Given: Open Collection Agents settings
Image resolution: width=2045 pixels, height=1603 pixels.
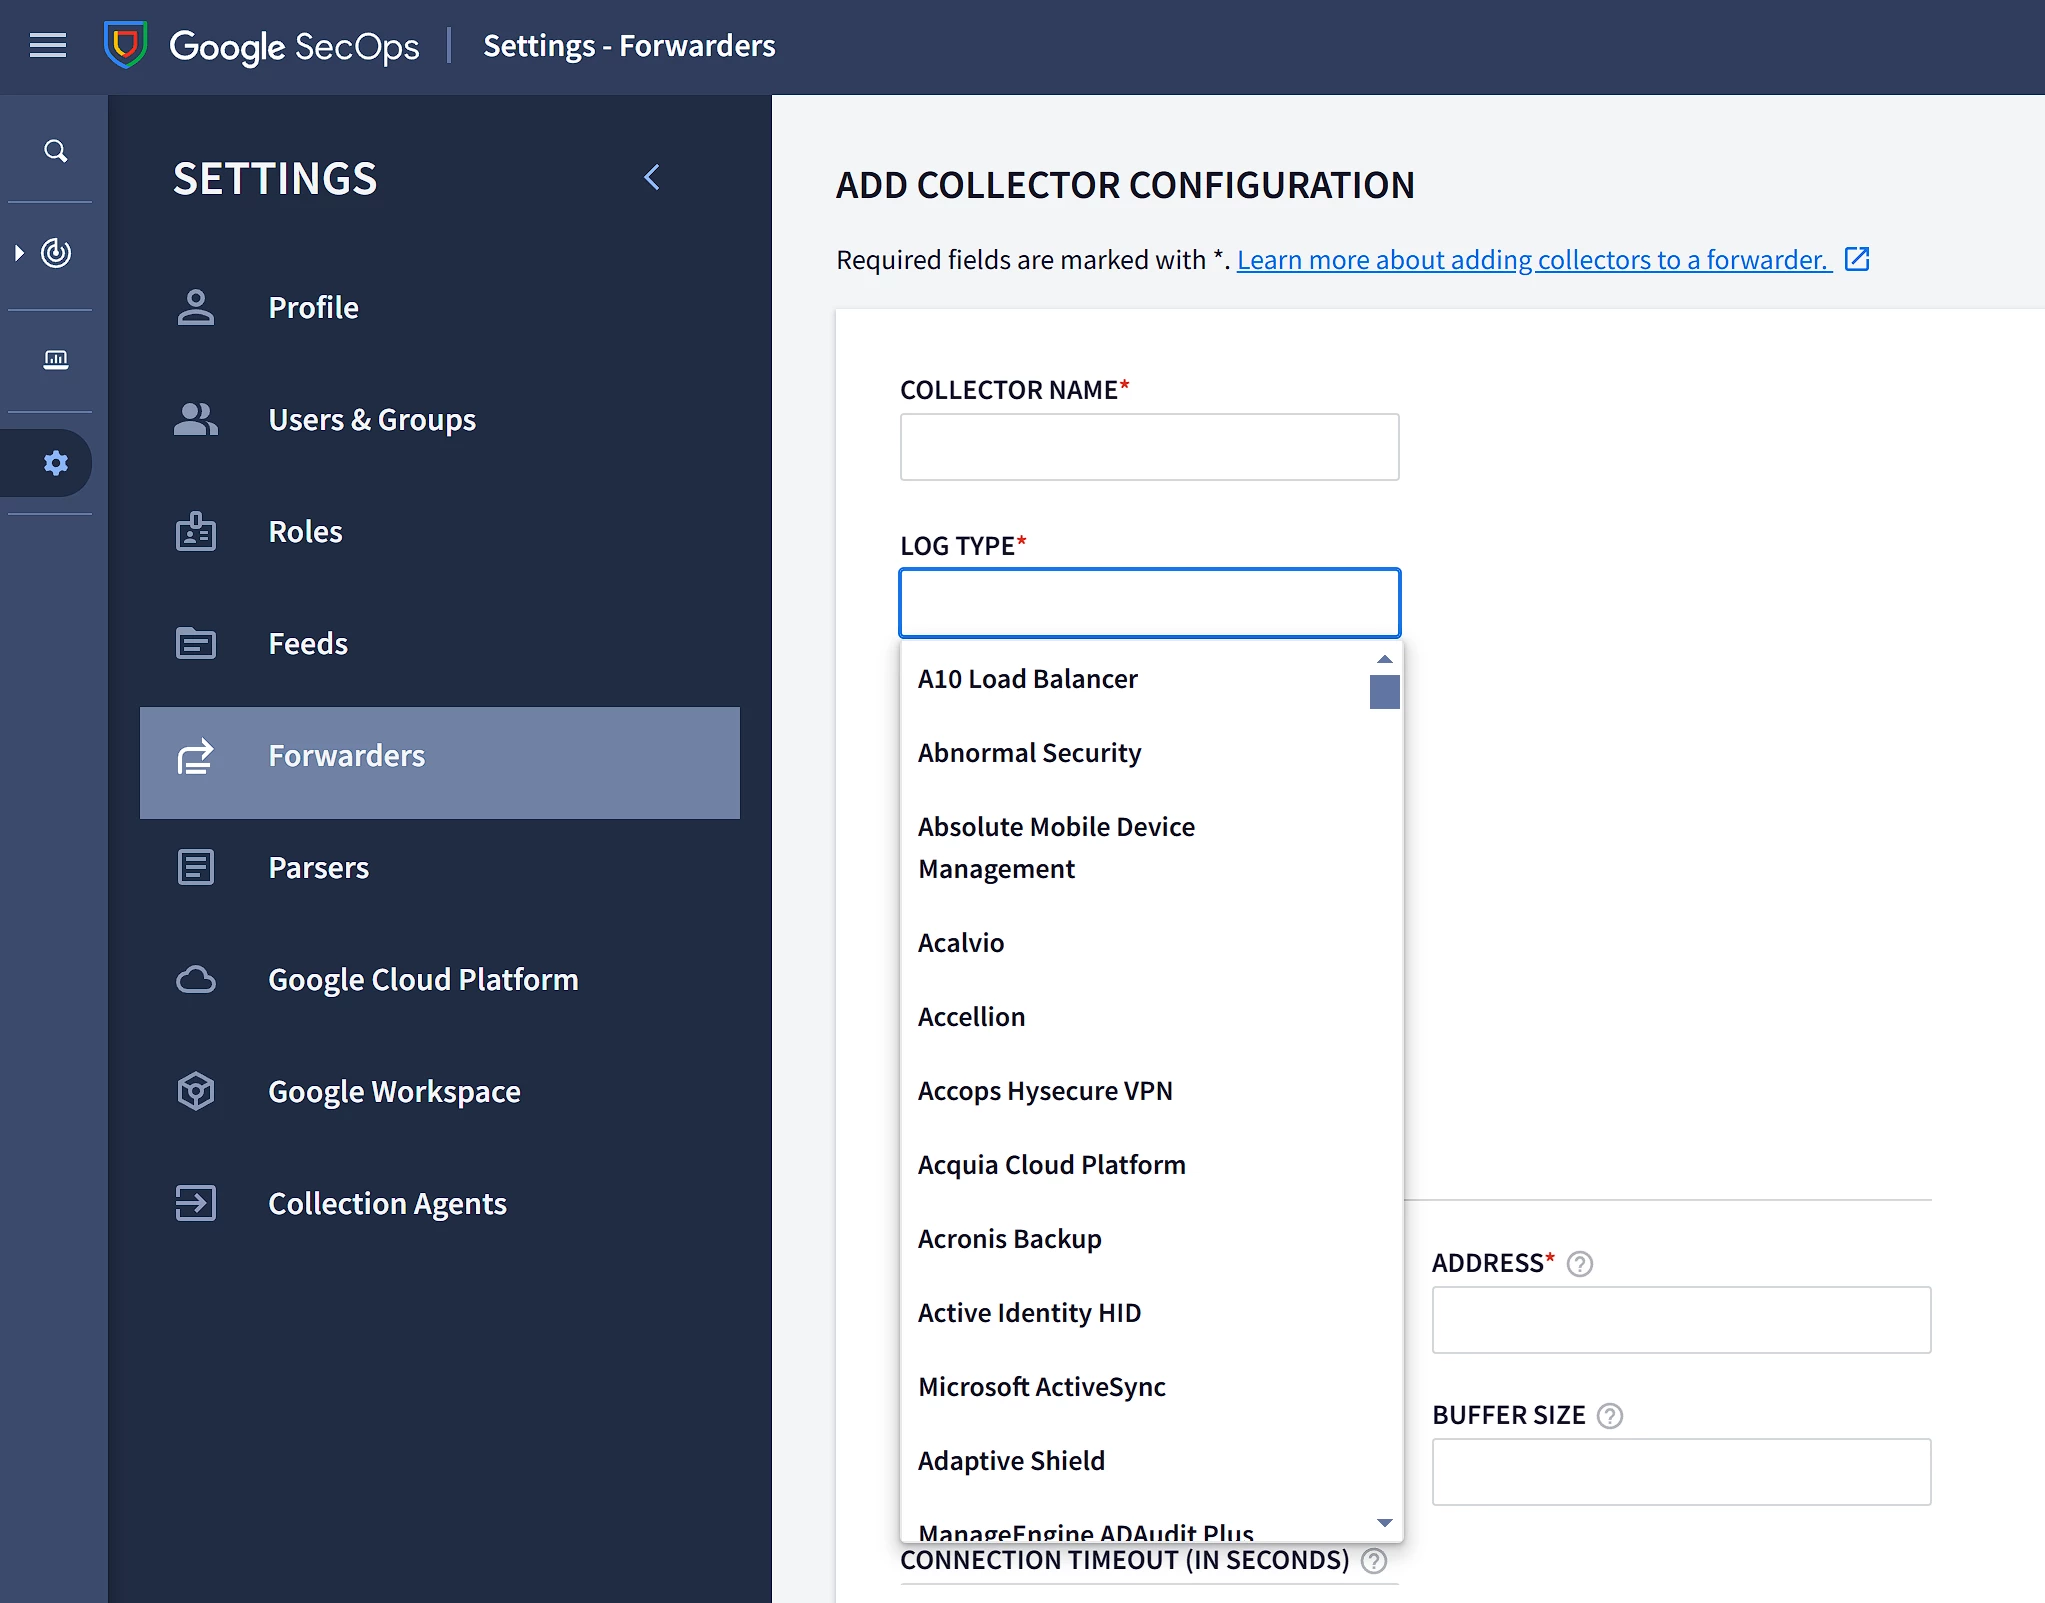Looking at the screenshot, I should pyautogui.click(x=440, y=1203).
